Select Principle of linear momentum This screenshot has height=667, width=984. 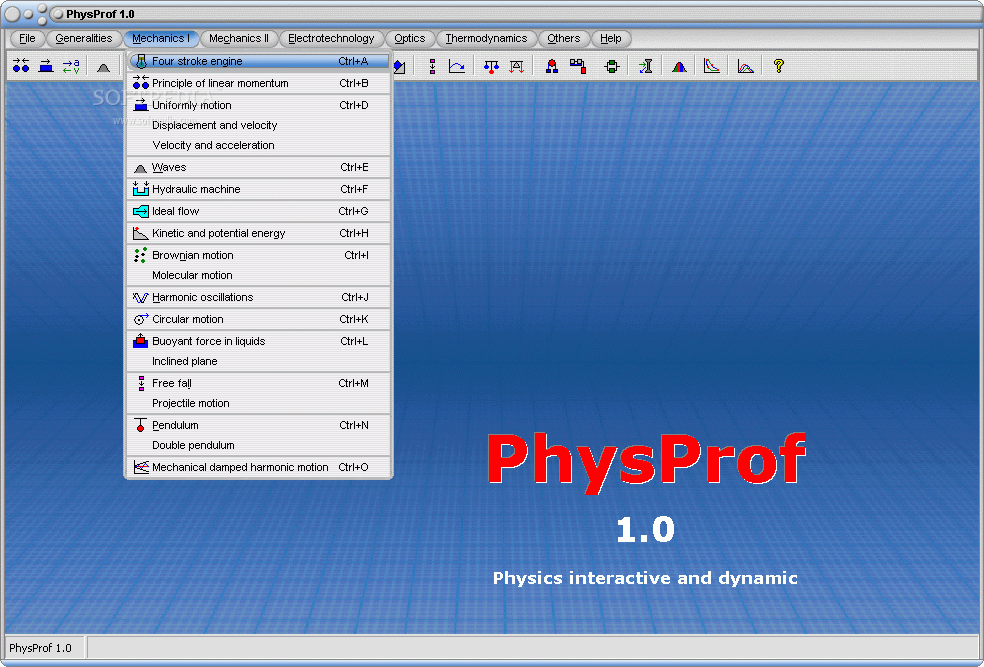pyautogui.click(x=259, y=83)
